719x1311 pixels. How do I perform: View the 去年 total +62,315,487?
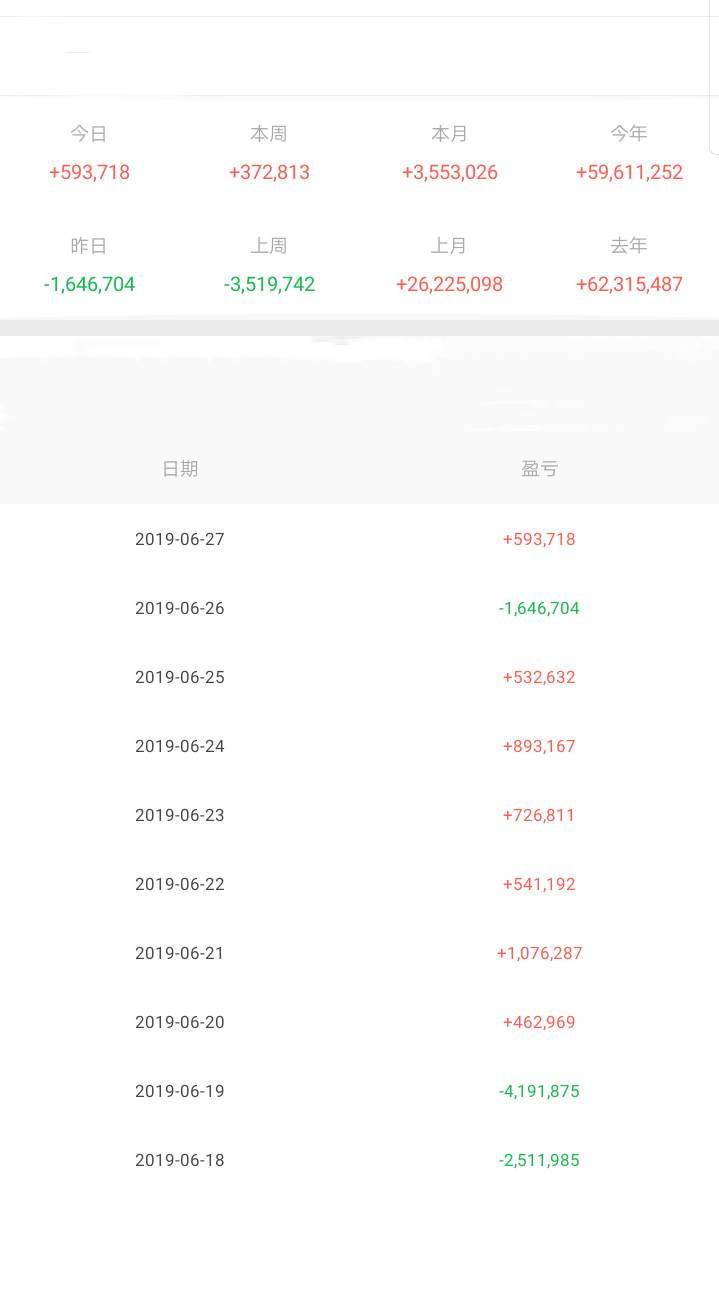pos(629,284)
